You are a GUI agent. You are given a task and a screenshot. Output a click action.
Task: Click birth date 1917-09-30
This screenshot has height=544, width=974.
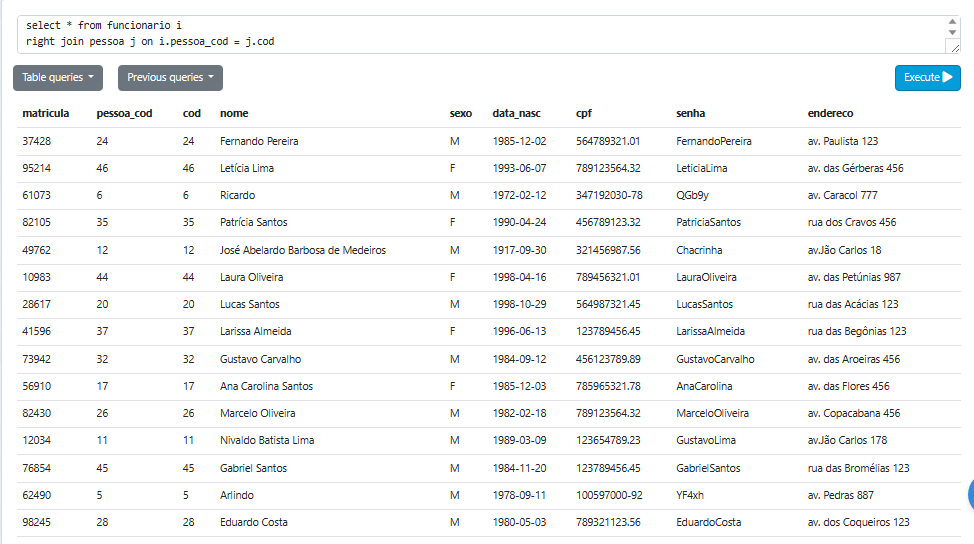coord(519,250)
